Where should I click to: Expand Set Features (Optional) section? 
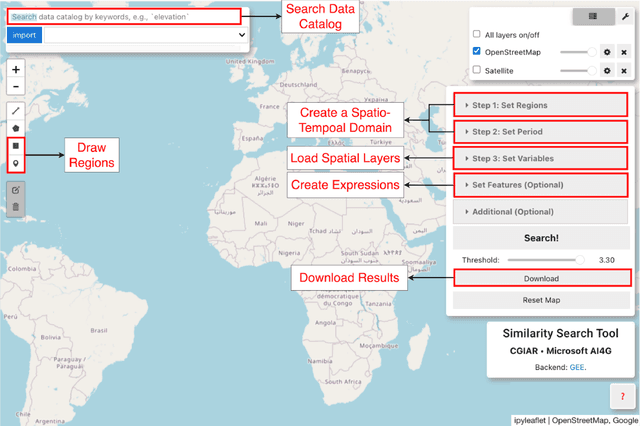coord(540,185)
